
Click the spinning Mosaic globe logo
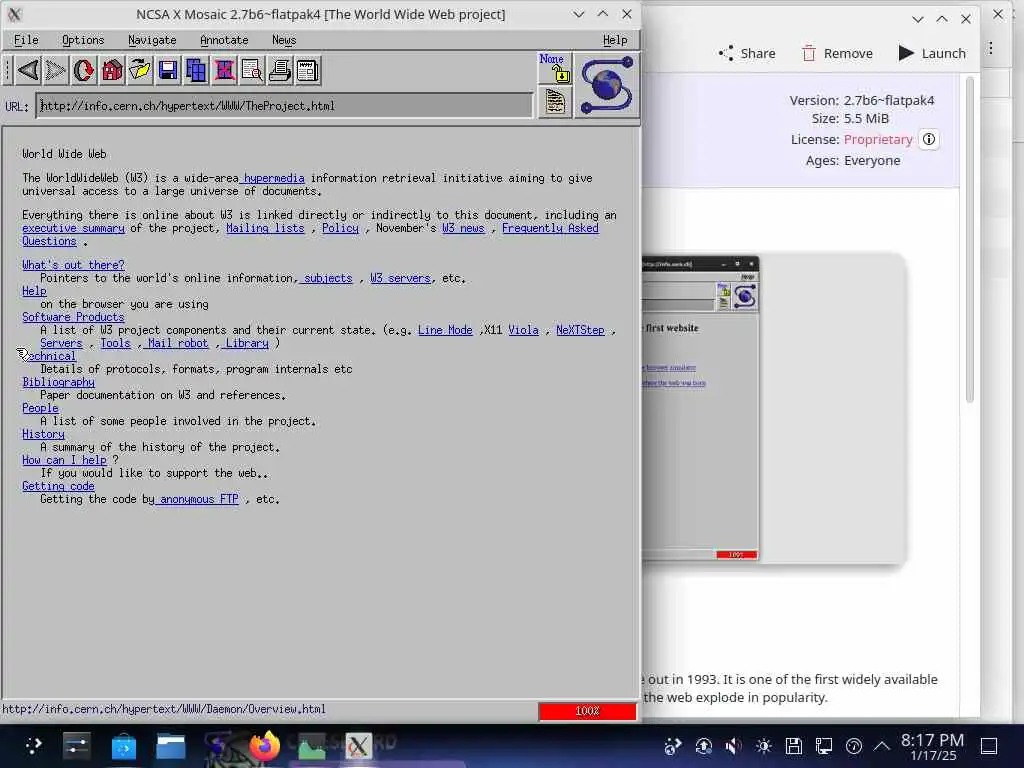click(x=607, y=86)
